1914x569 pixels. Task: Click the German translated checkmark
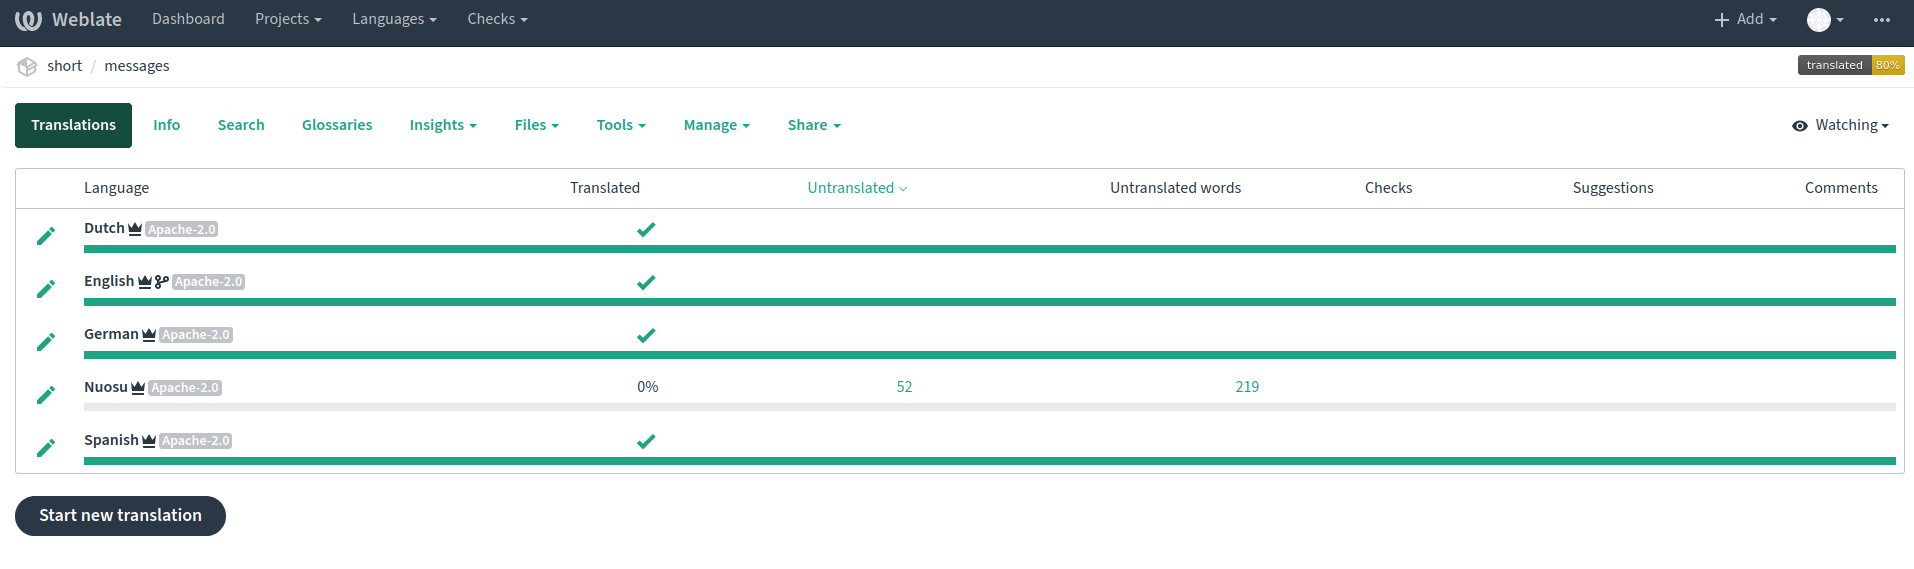pos(646,335)
